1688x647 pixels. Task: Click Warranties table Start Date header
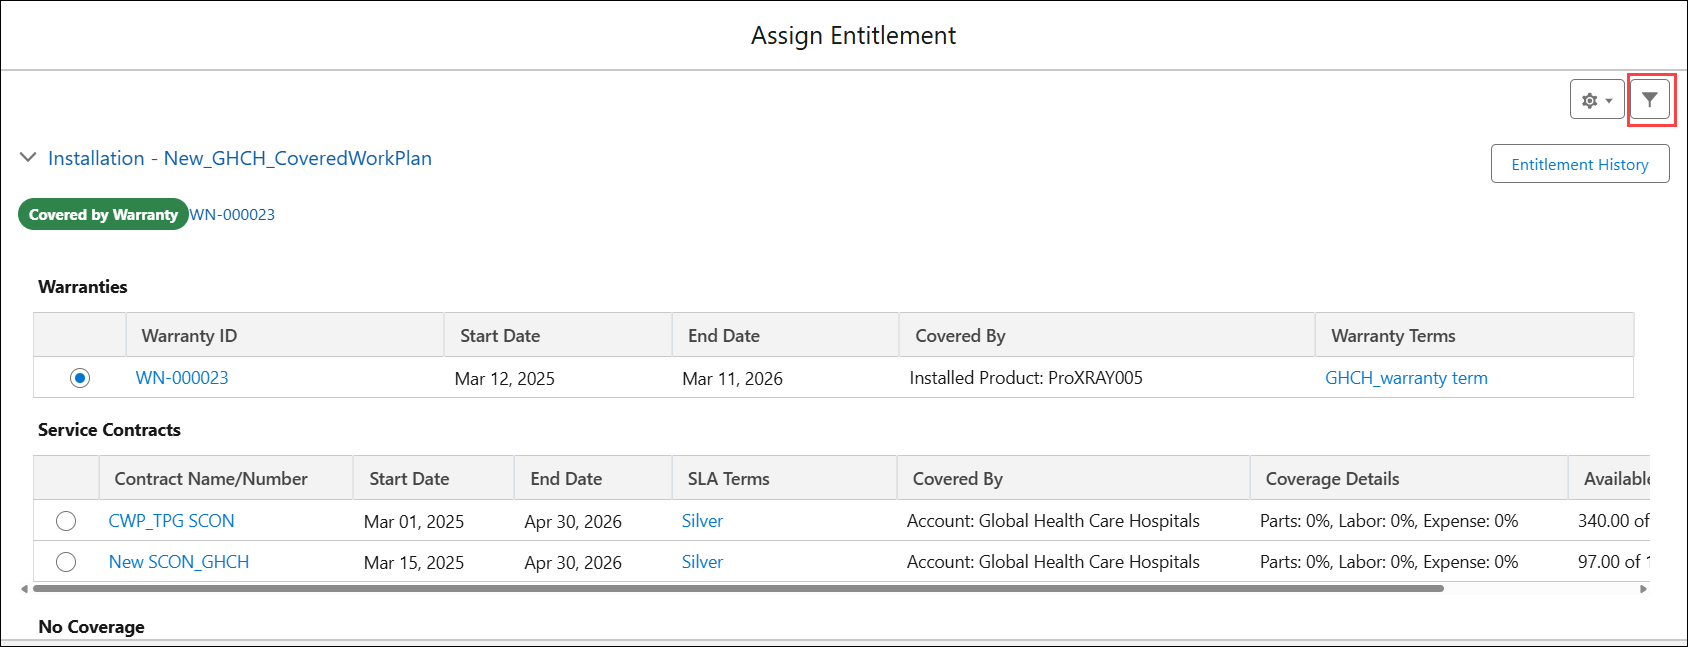tap(558, 335)
